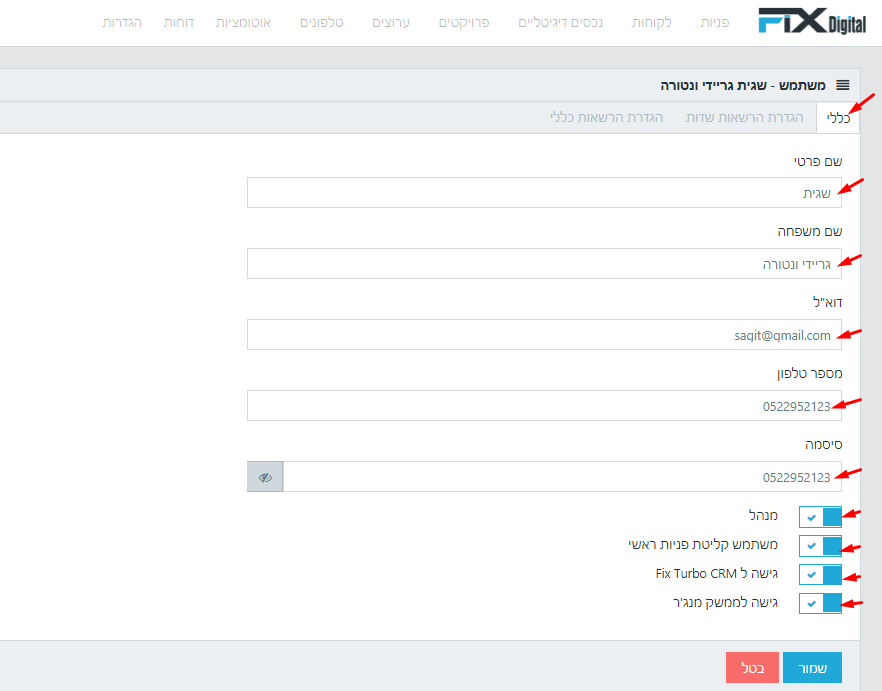Viewport: 882px width, 691px height.
Task: Toggle the מנהל switch
Action: (x=820, y=517)
